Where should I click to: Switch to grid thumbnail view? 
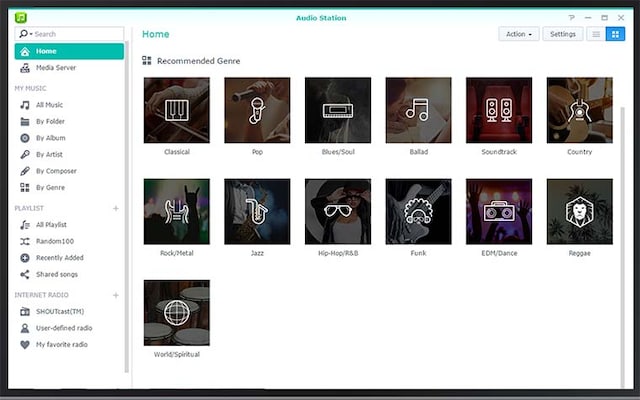[615, 34]
